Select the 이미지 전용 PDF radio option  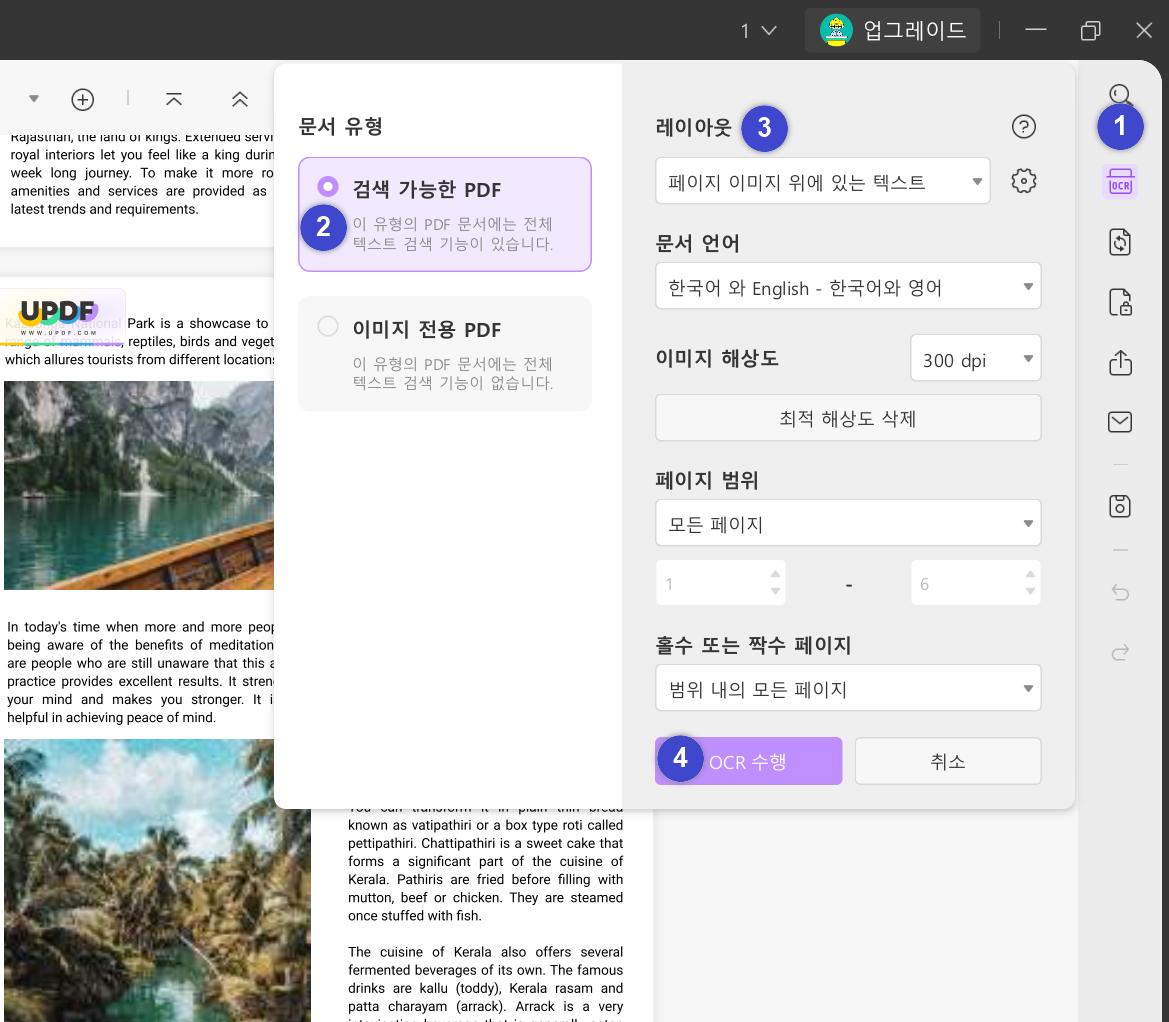click(x=327, y=326)
